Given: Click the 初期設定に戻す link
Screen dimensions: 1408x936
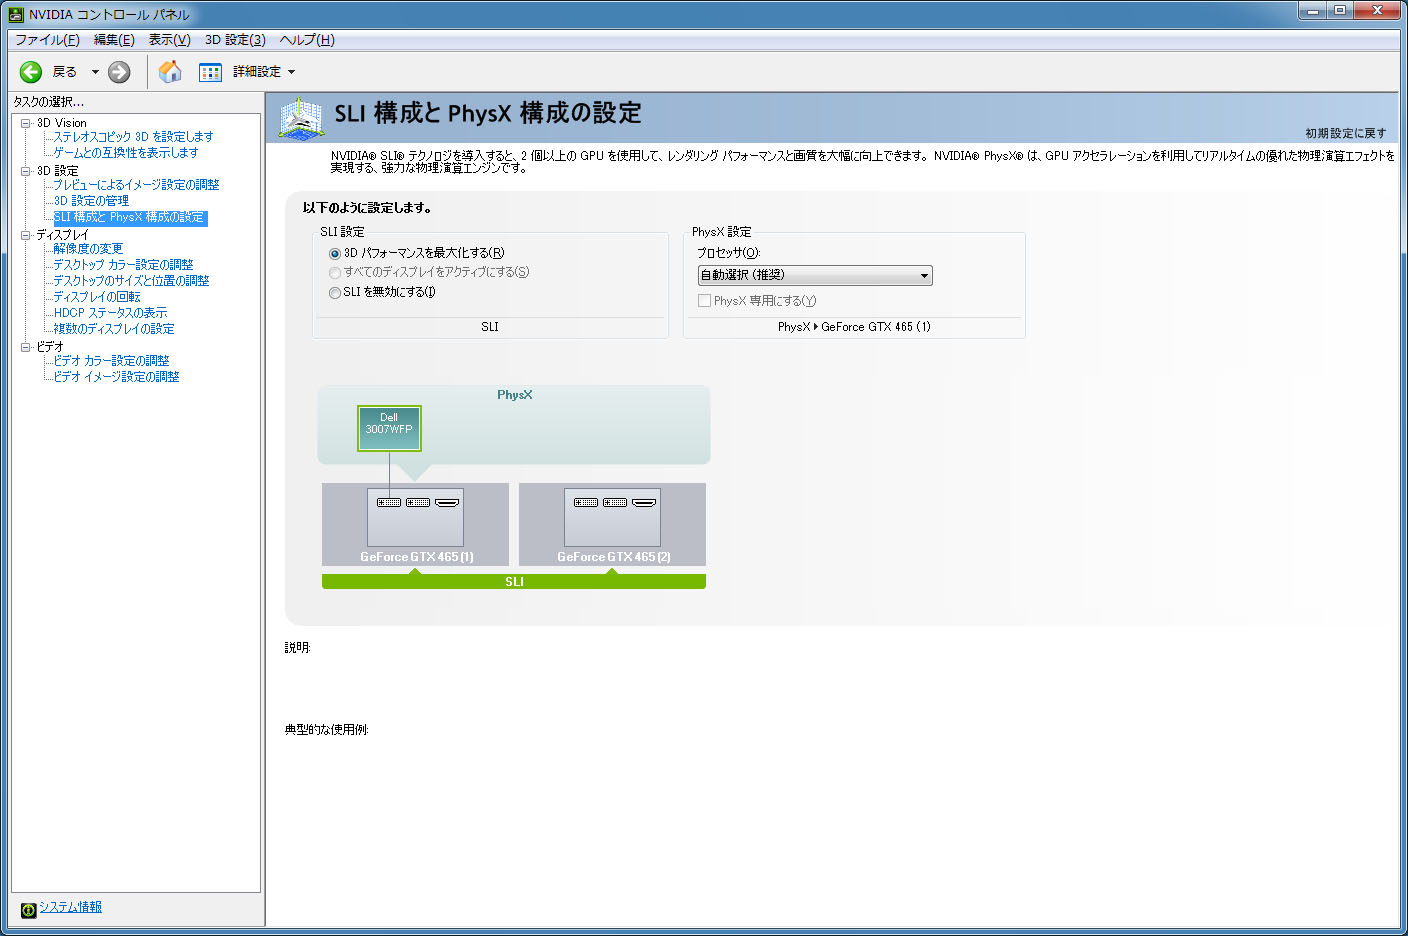Looking at the screenshot, I should tap(1345, 133).
